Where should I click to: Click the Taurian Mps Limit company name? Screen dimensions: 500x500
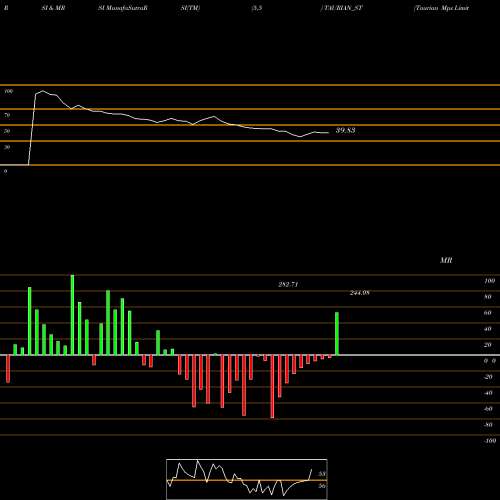pos(441,8)
